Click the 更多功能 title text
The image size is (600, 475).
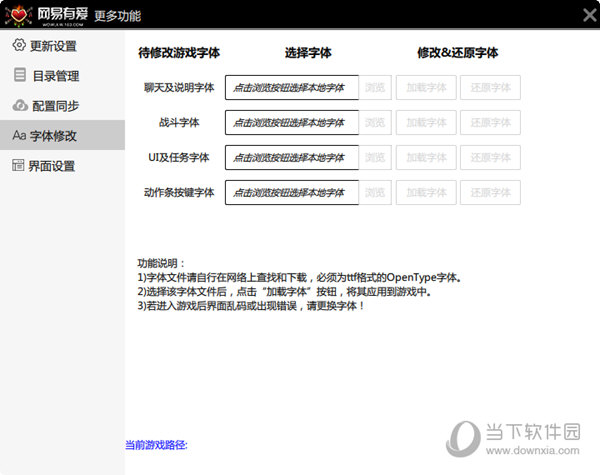pyautogui.click(x=117, y=16)
